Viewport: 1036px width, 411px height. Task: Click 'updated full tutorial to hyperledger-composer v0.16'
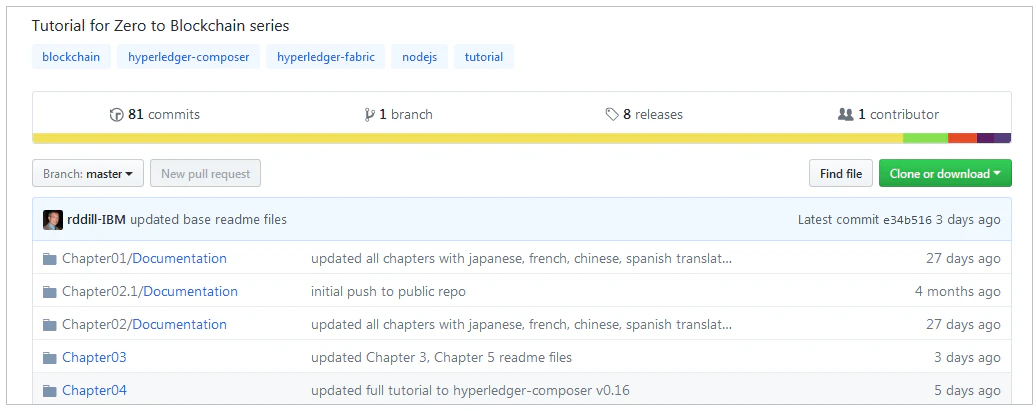click(x=470, y=391)
